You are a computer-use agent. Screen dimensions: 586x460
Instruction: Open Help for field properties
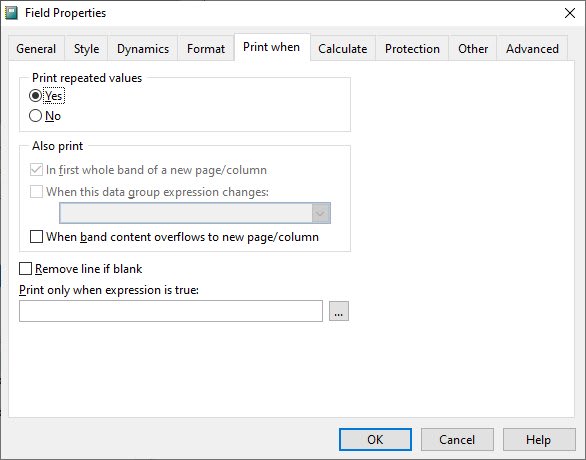point(539,439)
